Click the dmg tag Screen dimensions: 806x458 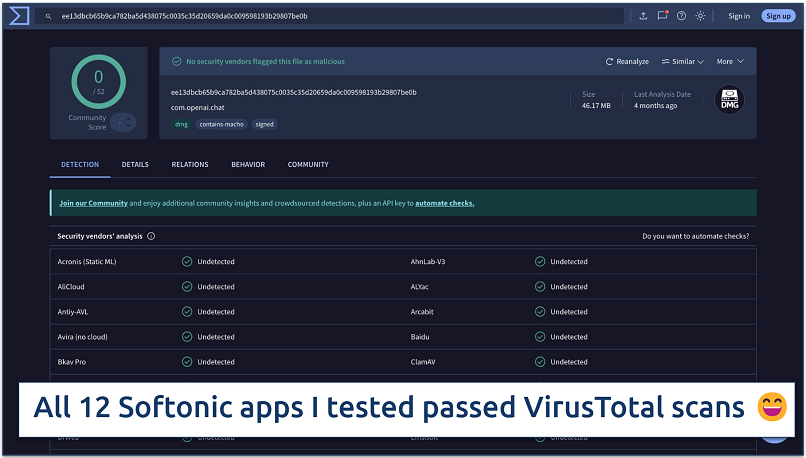click(181, 124)
